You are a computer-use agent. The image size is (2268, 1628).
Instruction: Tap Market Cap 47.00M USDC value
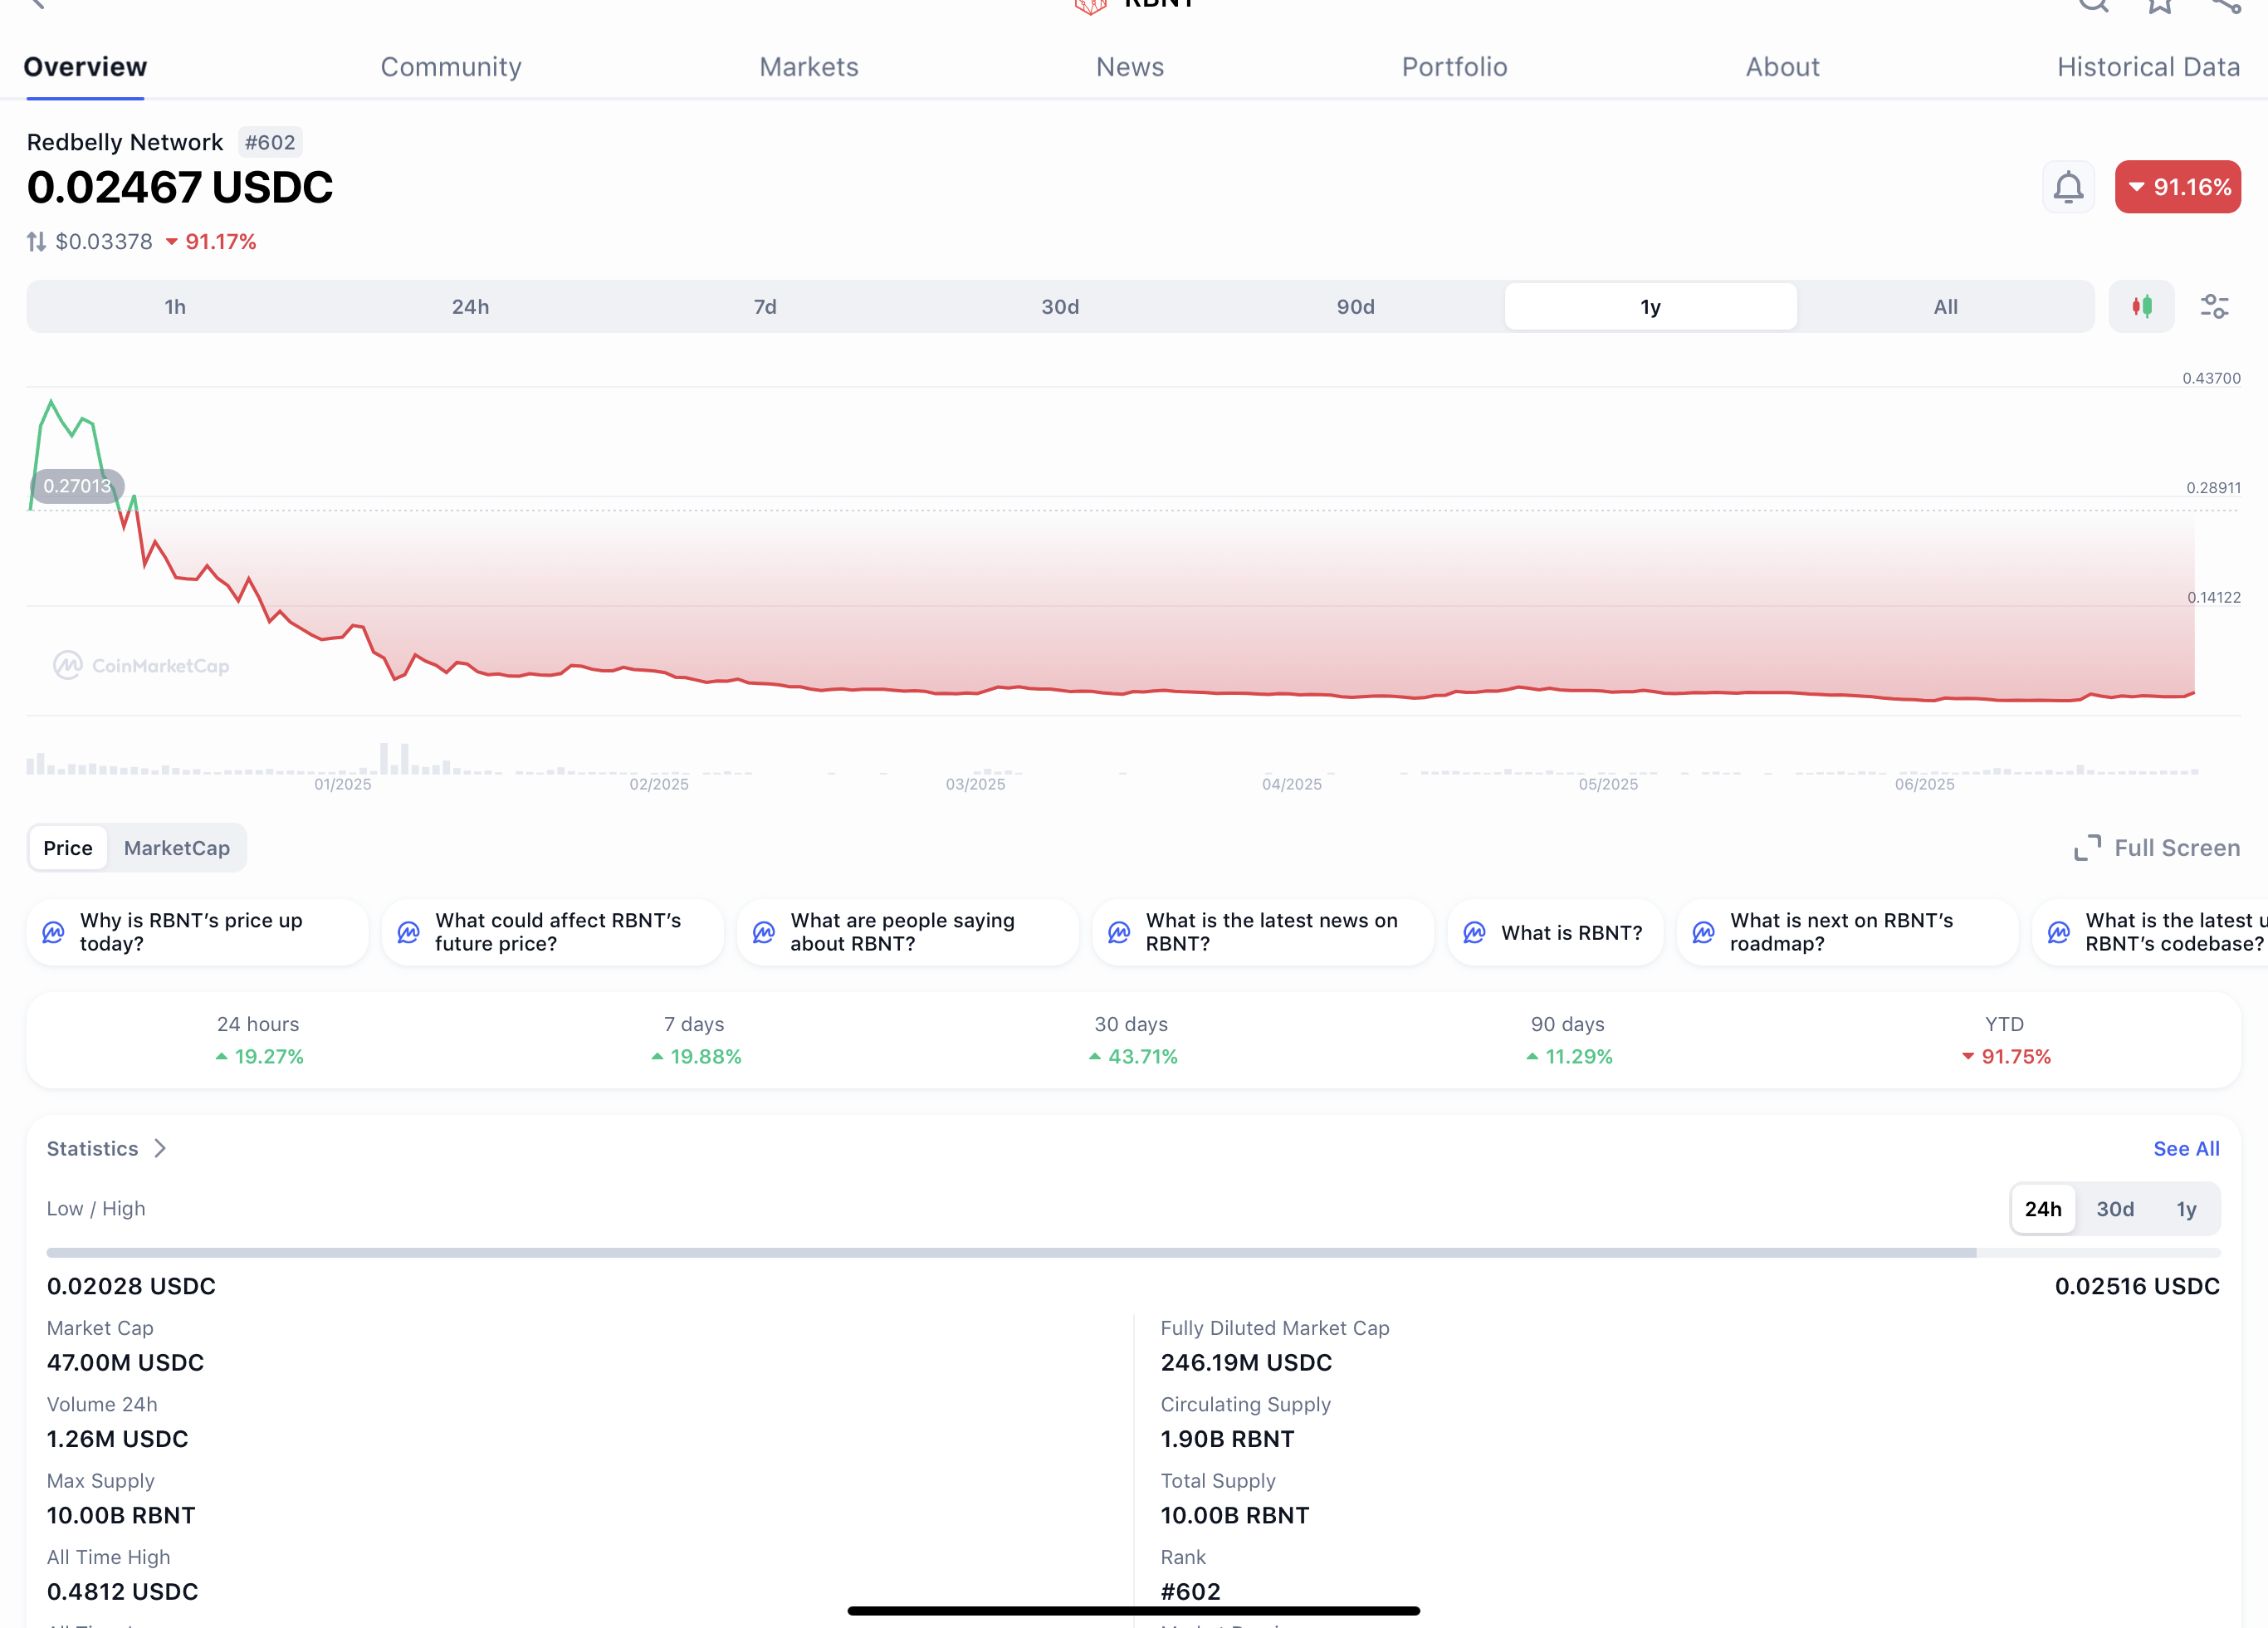click(x=125, y=1363)
